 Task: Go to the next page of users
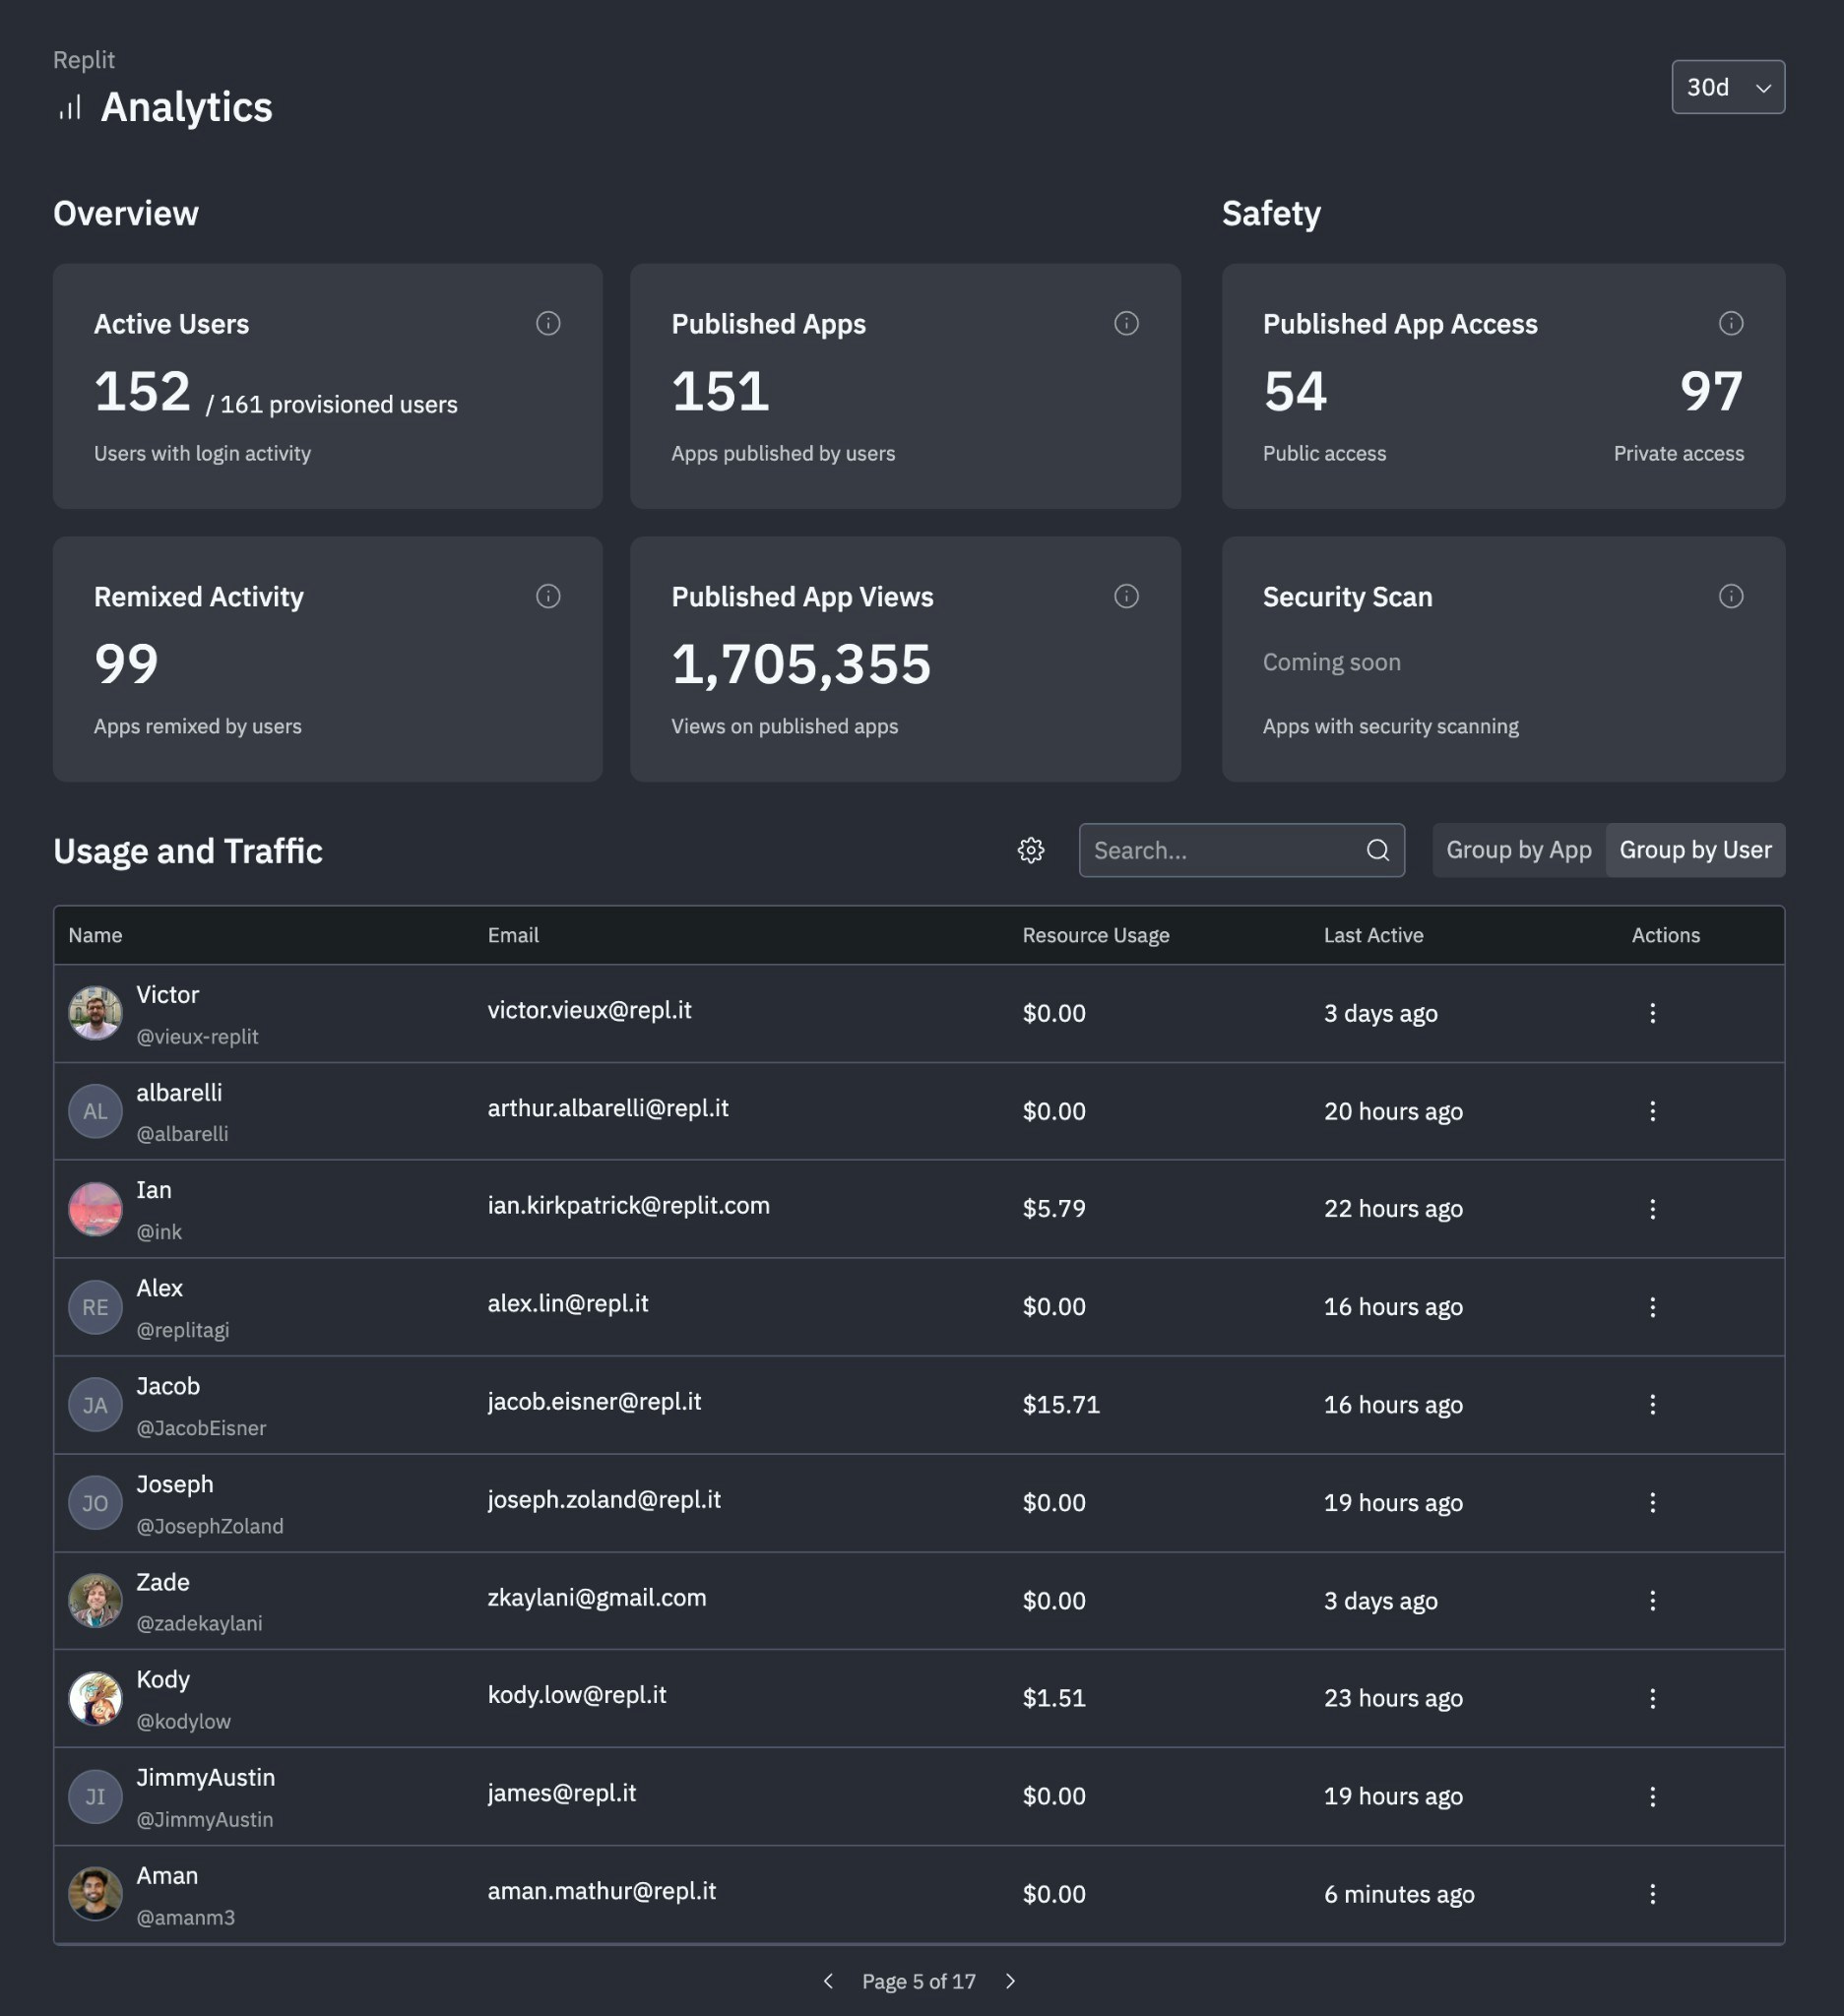click(x=1010, y=1980)
